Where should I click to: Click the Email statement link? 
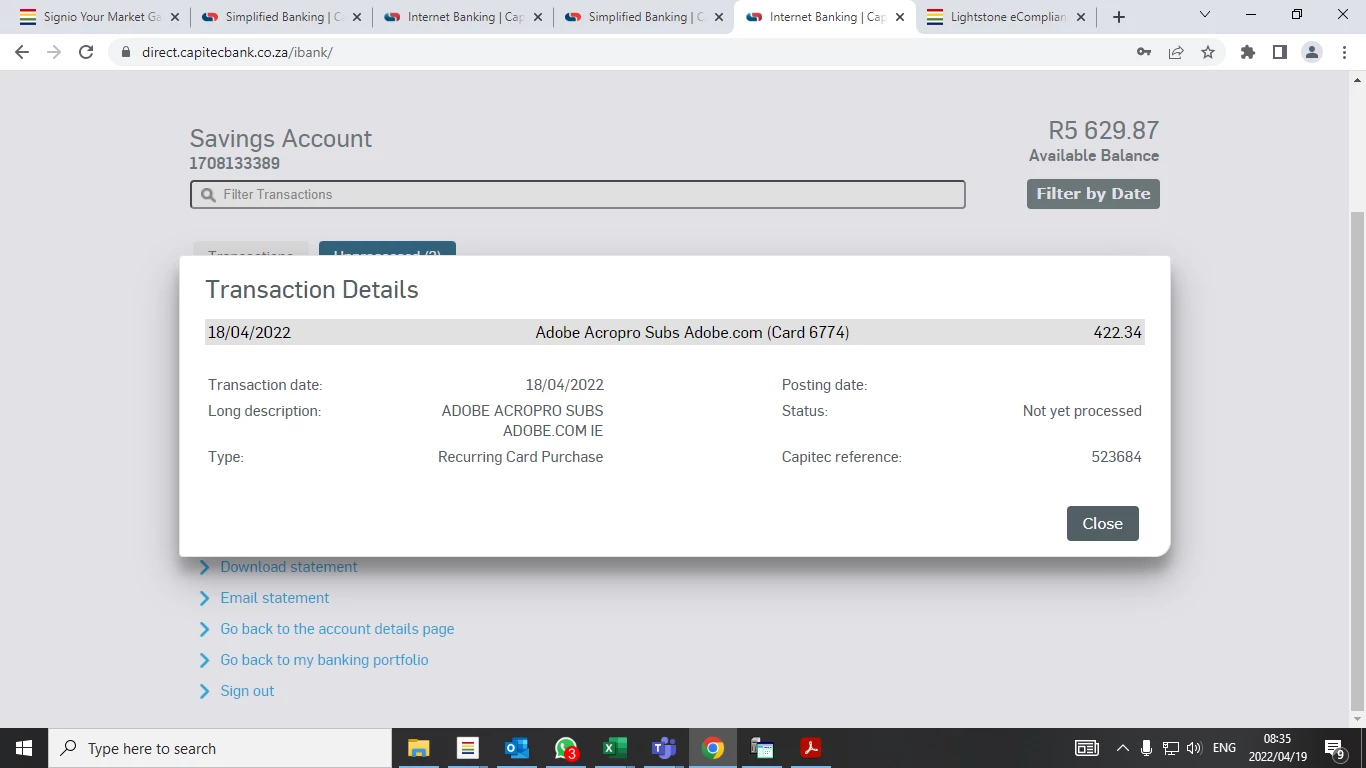pos(274,598)
